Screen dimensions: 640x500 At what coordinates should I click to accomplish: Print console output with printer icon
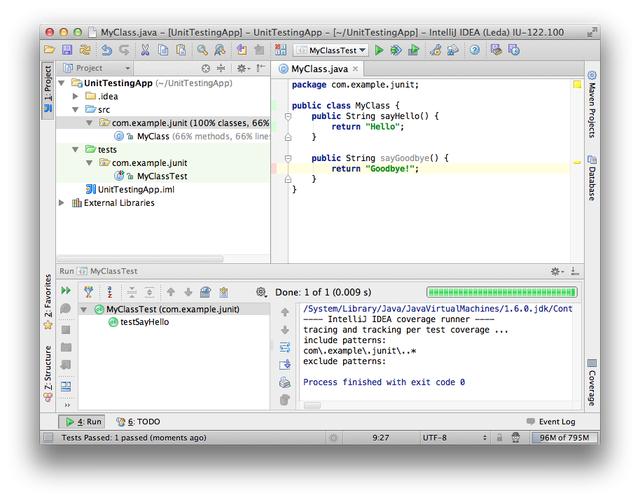[284, 382]
